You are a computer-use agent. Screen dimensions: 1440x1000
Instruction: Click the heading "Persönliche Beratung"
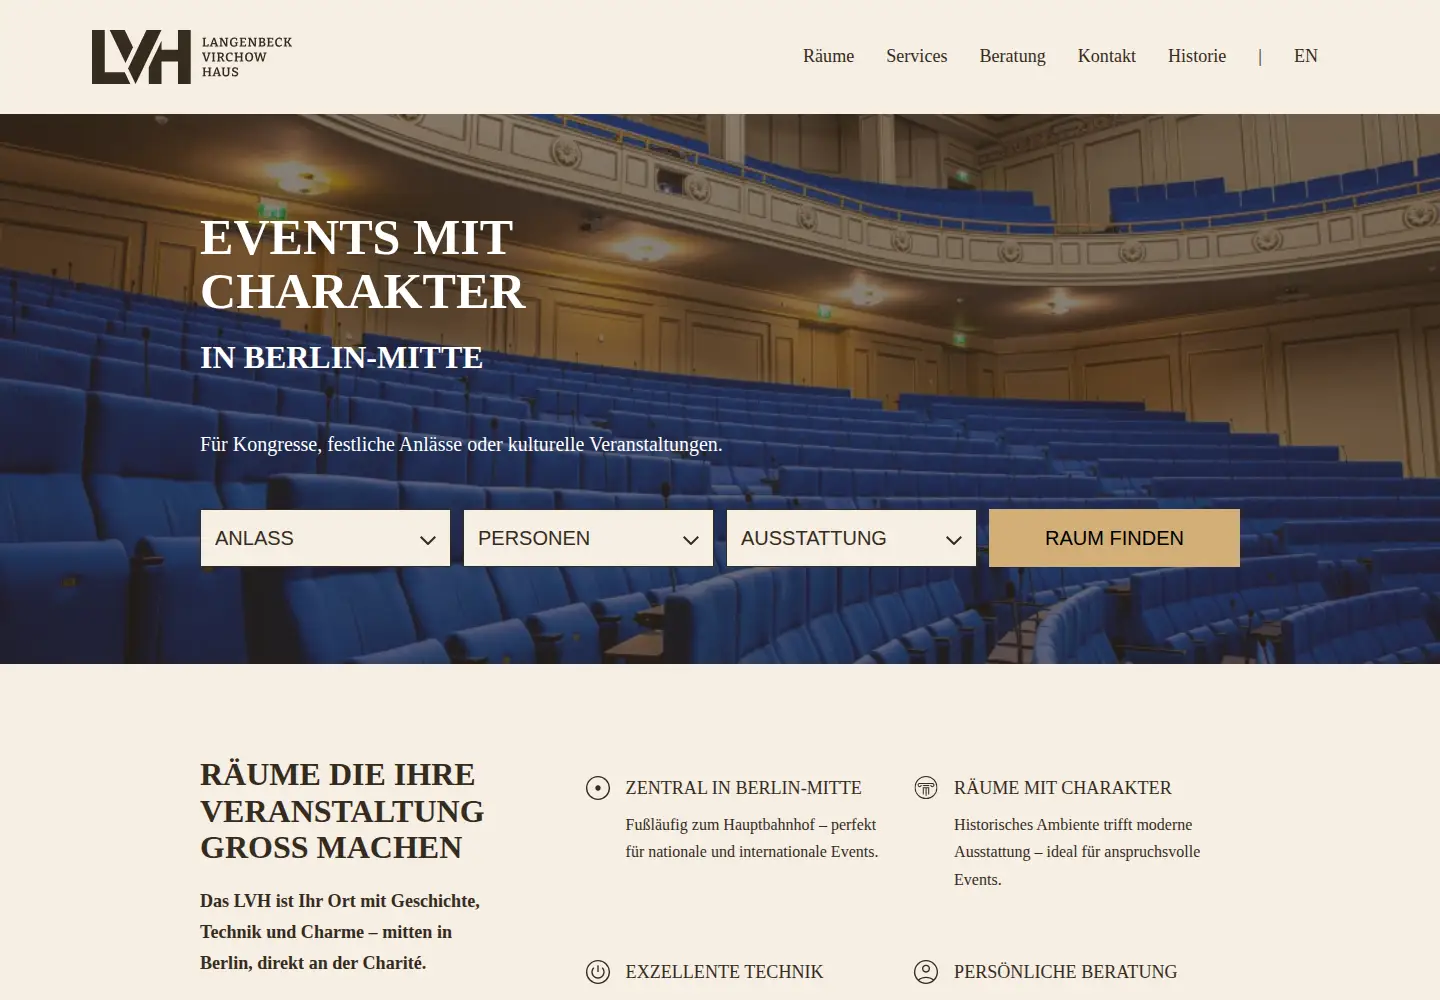click(1065, 972)
